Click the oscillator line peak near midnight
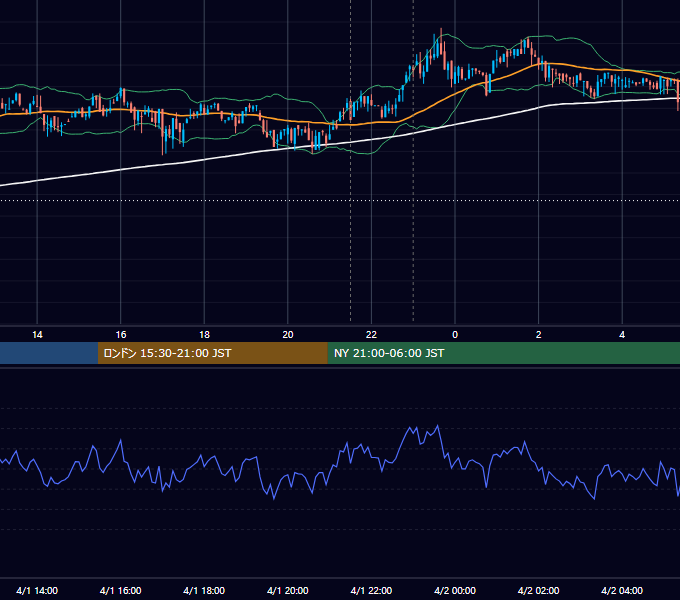 point(438,427)
